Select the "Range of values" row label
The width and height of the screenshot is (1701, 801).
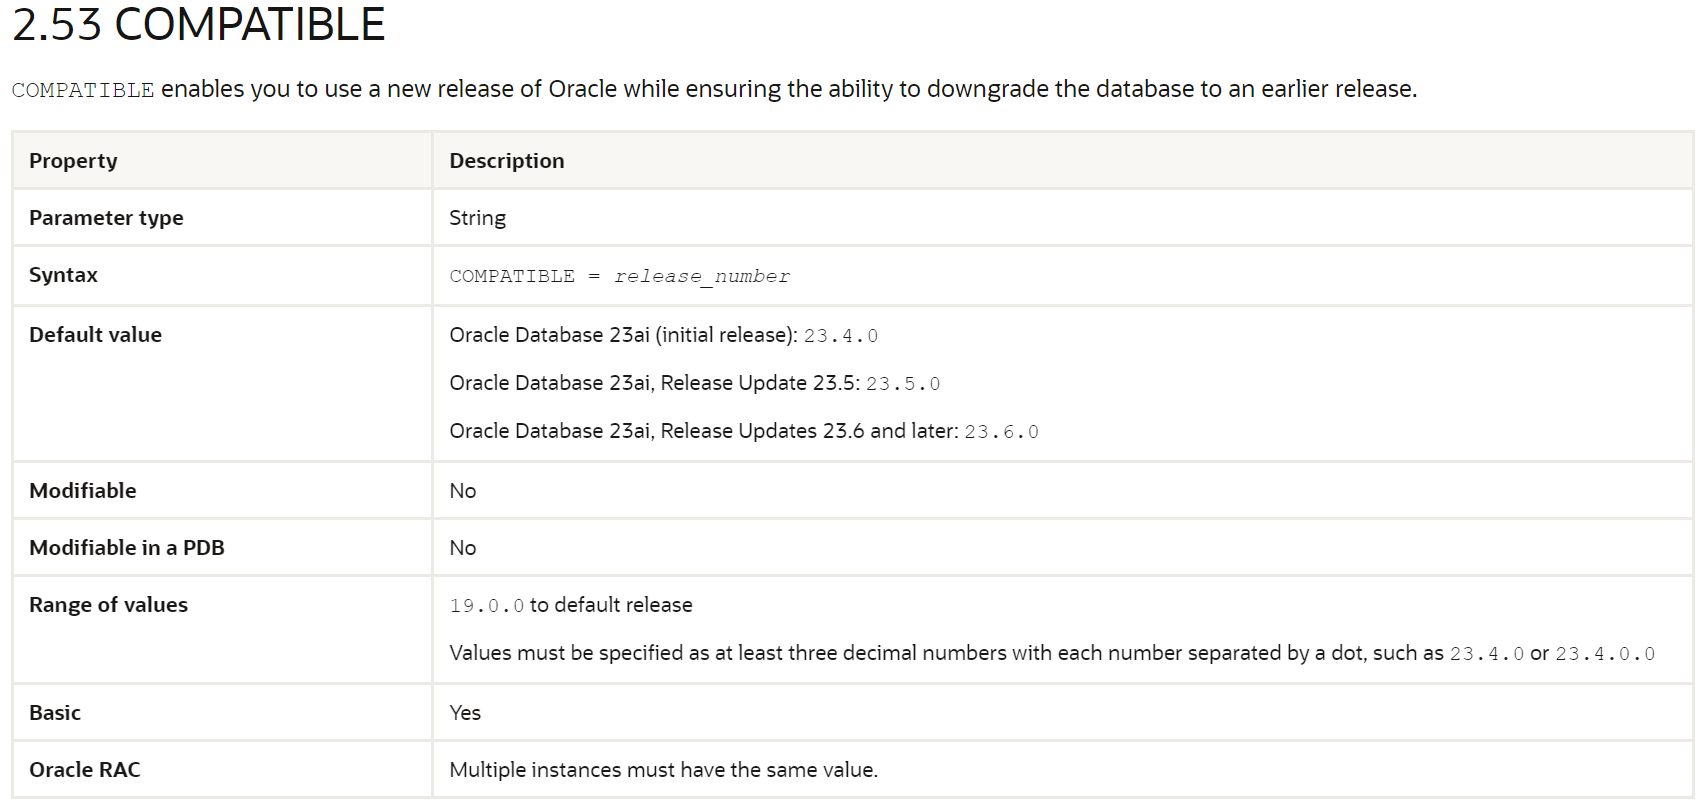point(108,605)
